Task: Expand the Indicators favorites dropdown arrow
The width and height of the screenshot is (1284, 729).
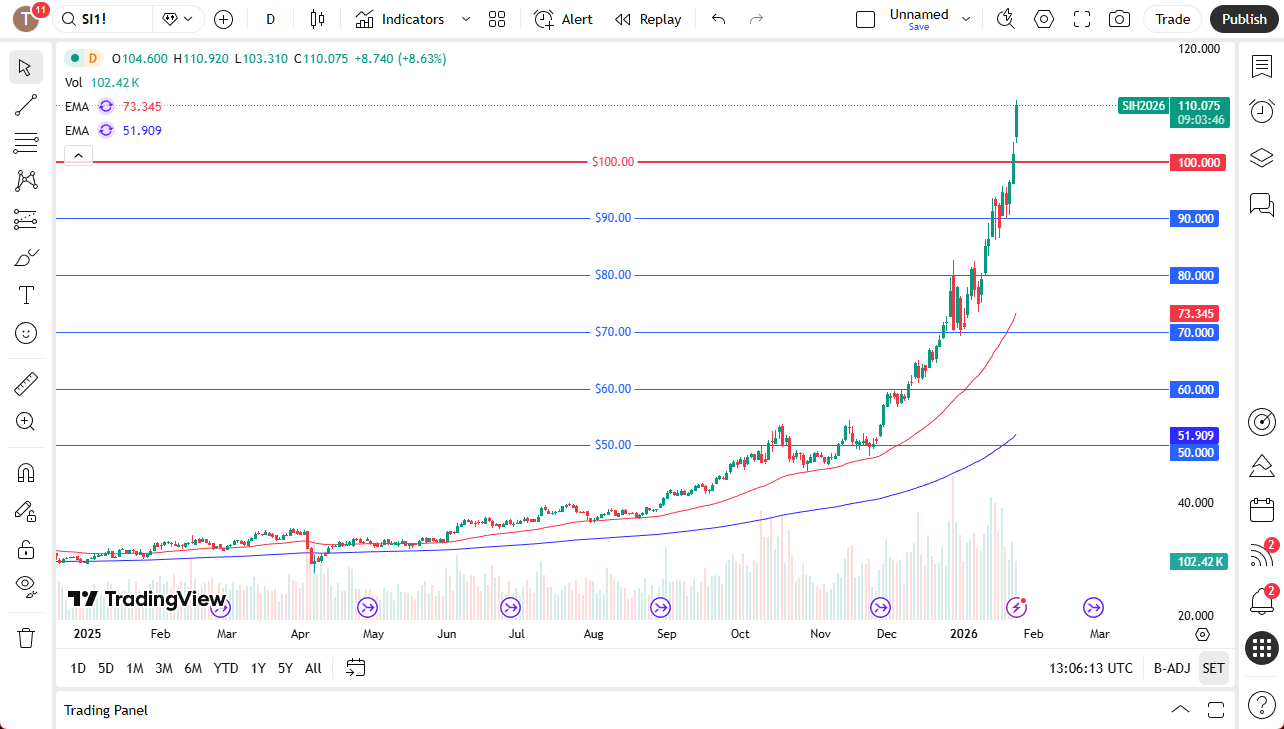Action: click(466, 19)
